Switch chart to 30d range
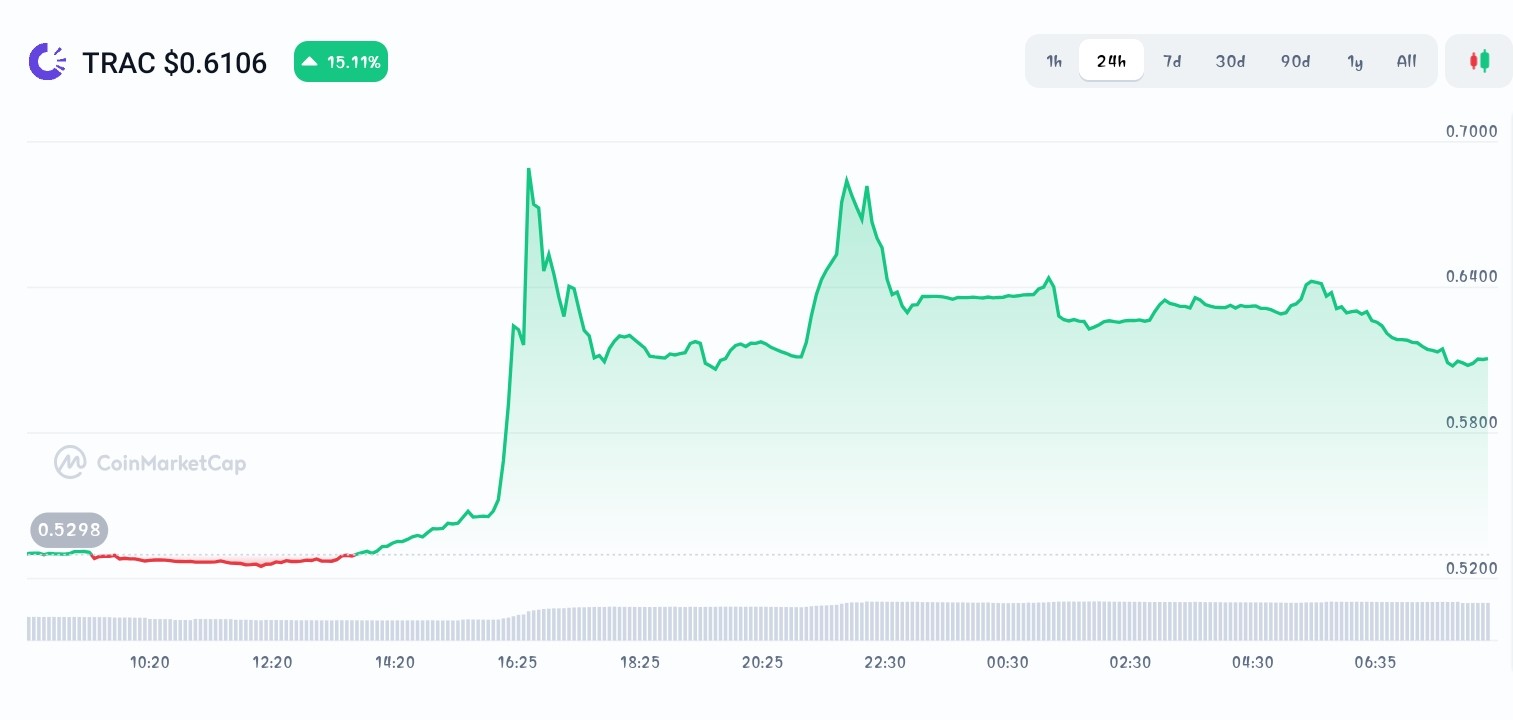 pos(1230,61)
